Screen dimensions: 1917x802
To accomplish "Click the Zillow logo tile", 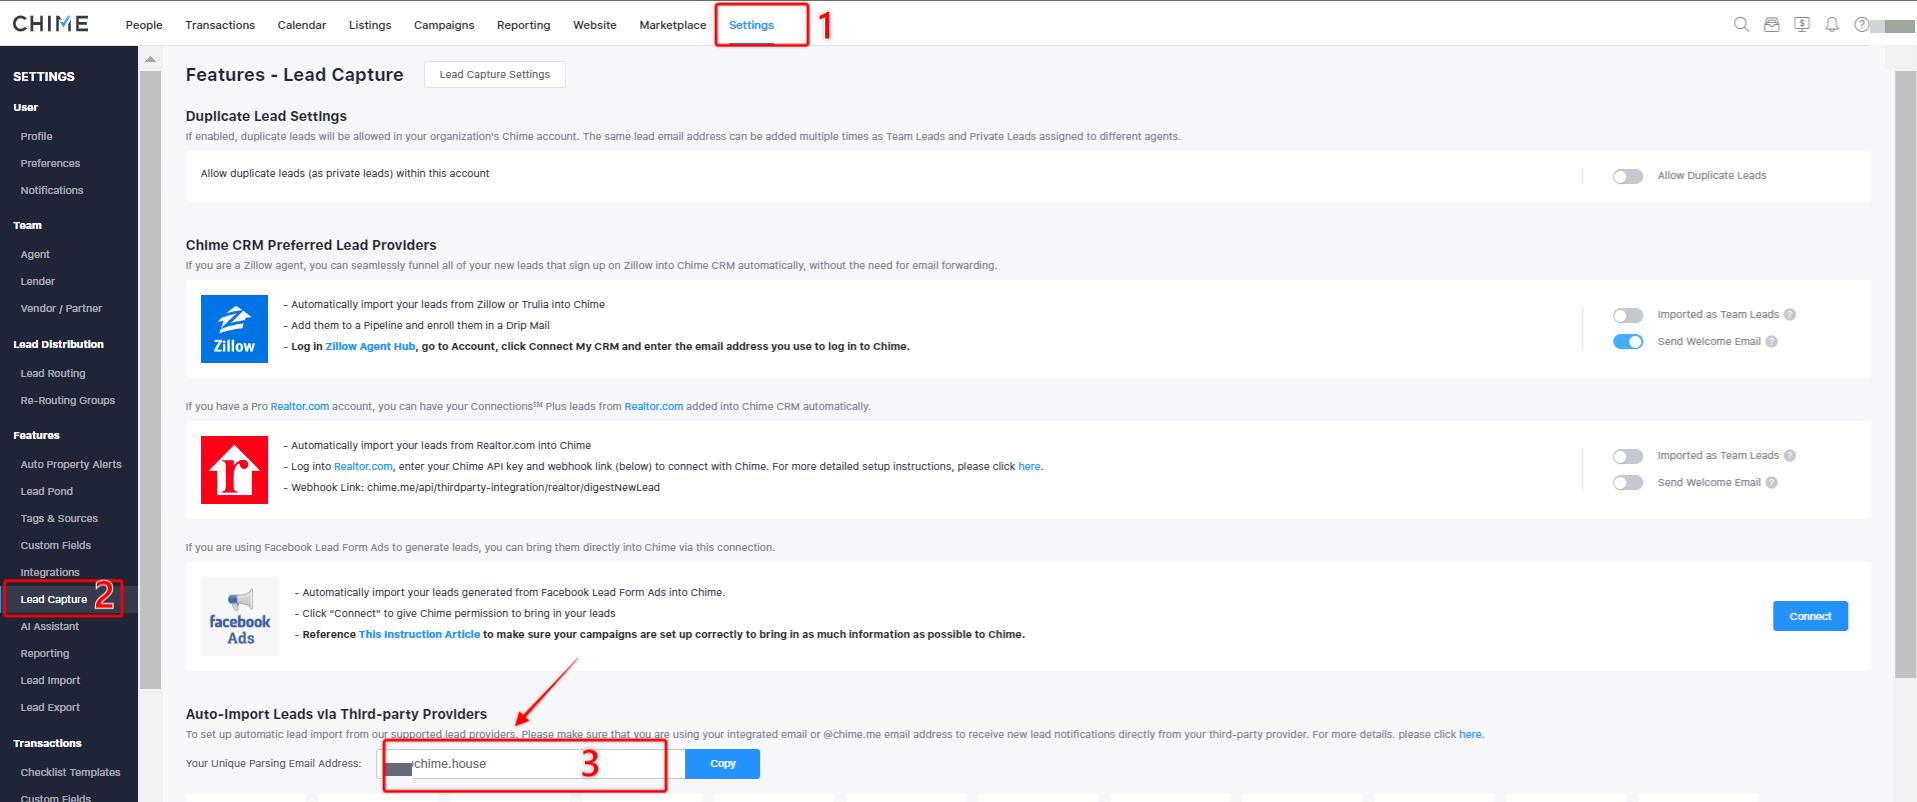I will [234, 329].
